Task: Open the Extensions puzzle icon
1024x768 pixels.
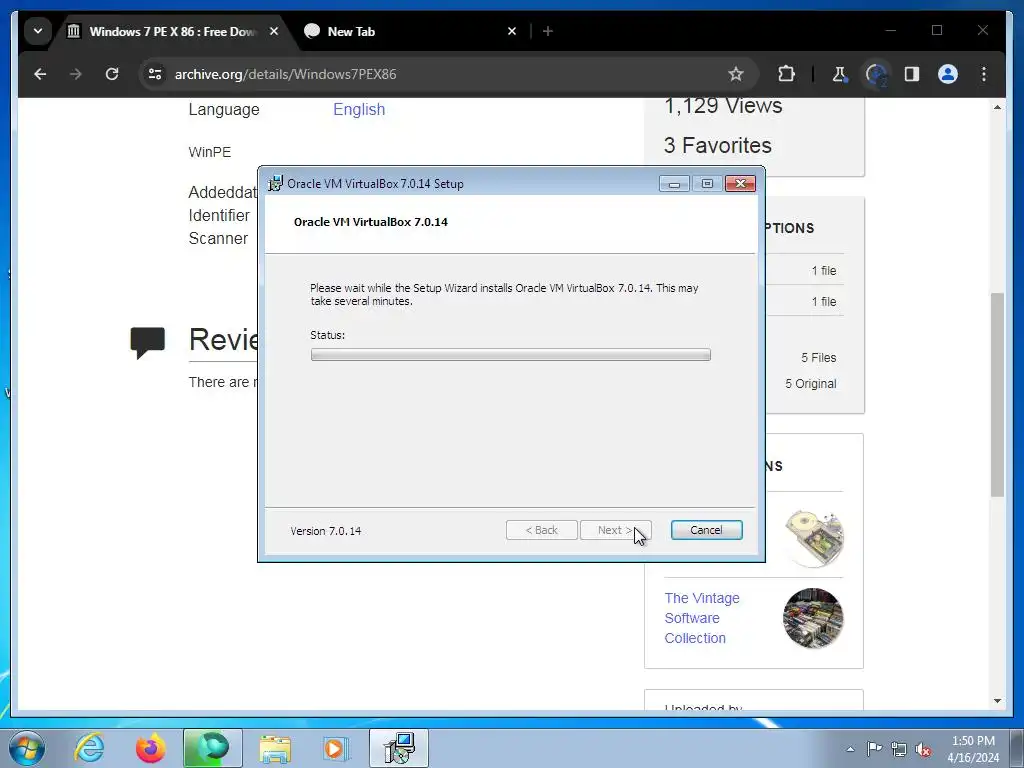Action: (x=786, y=74)
